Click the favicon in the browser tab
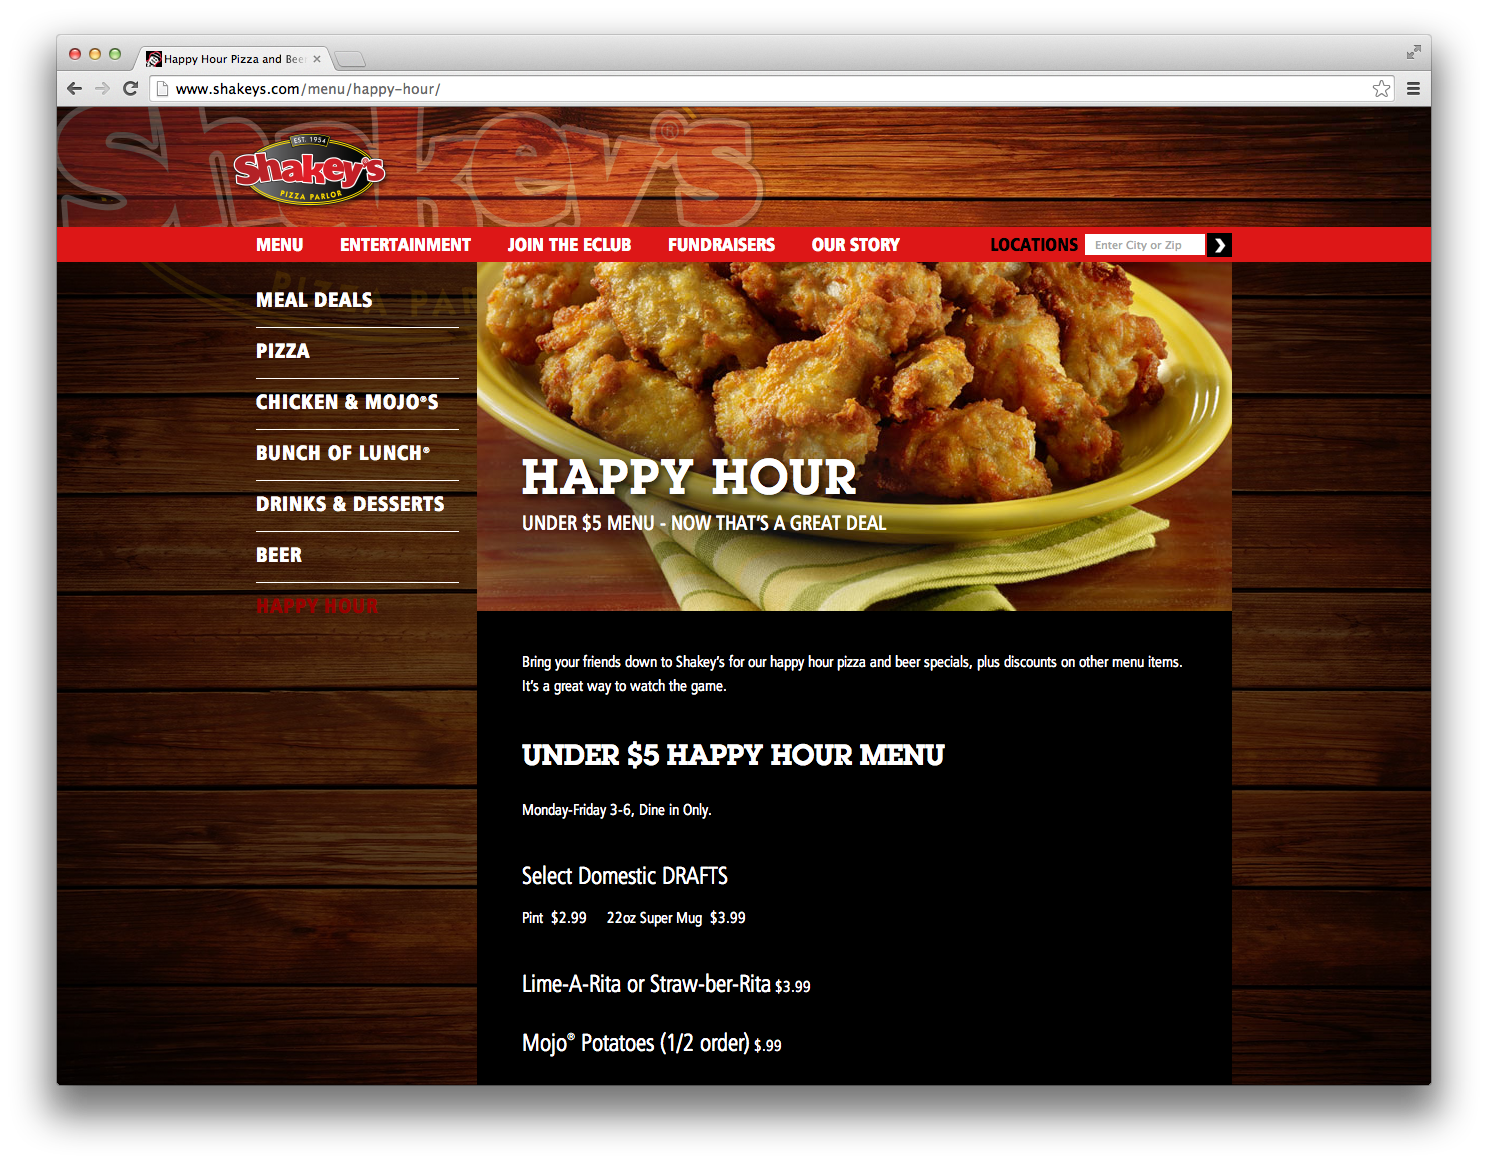1488x1164 pixels. coord(155,58)
